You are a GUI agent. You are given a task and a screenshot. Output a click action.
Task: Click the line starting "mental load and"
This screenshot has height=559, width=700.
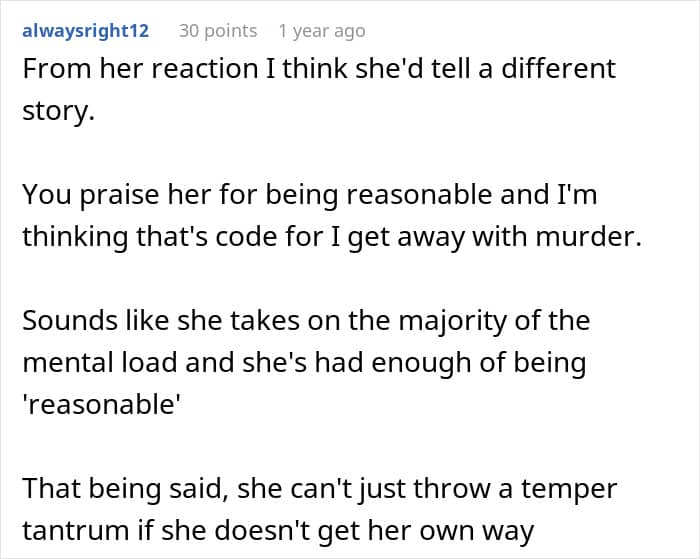[x=303, y=362]
